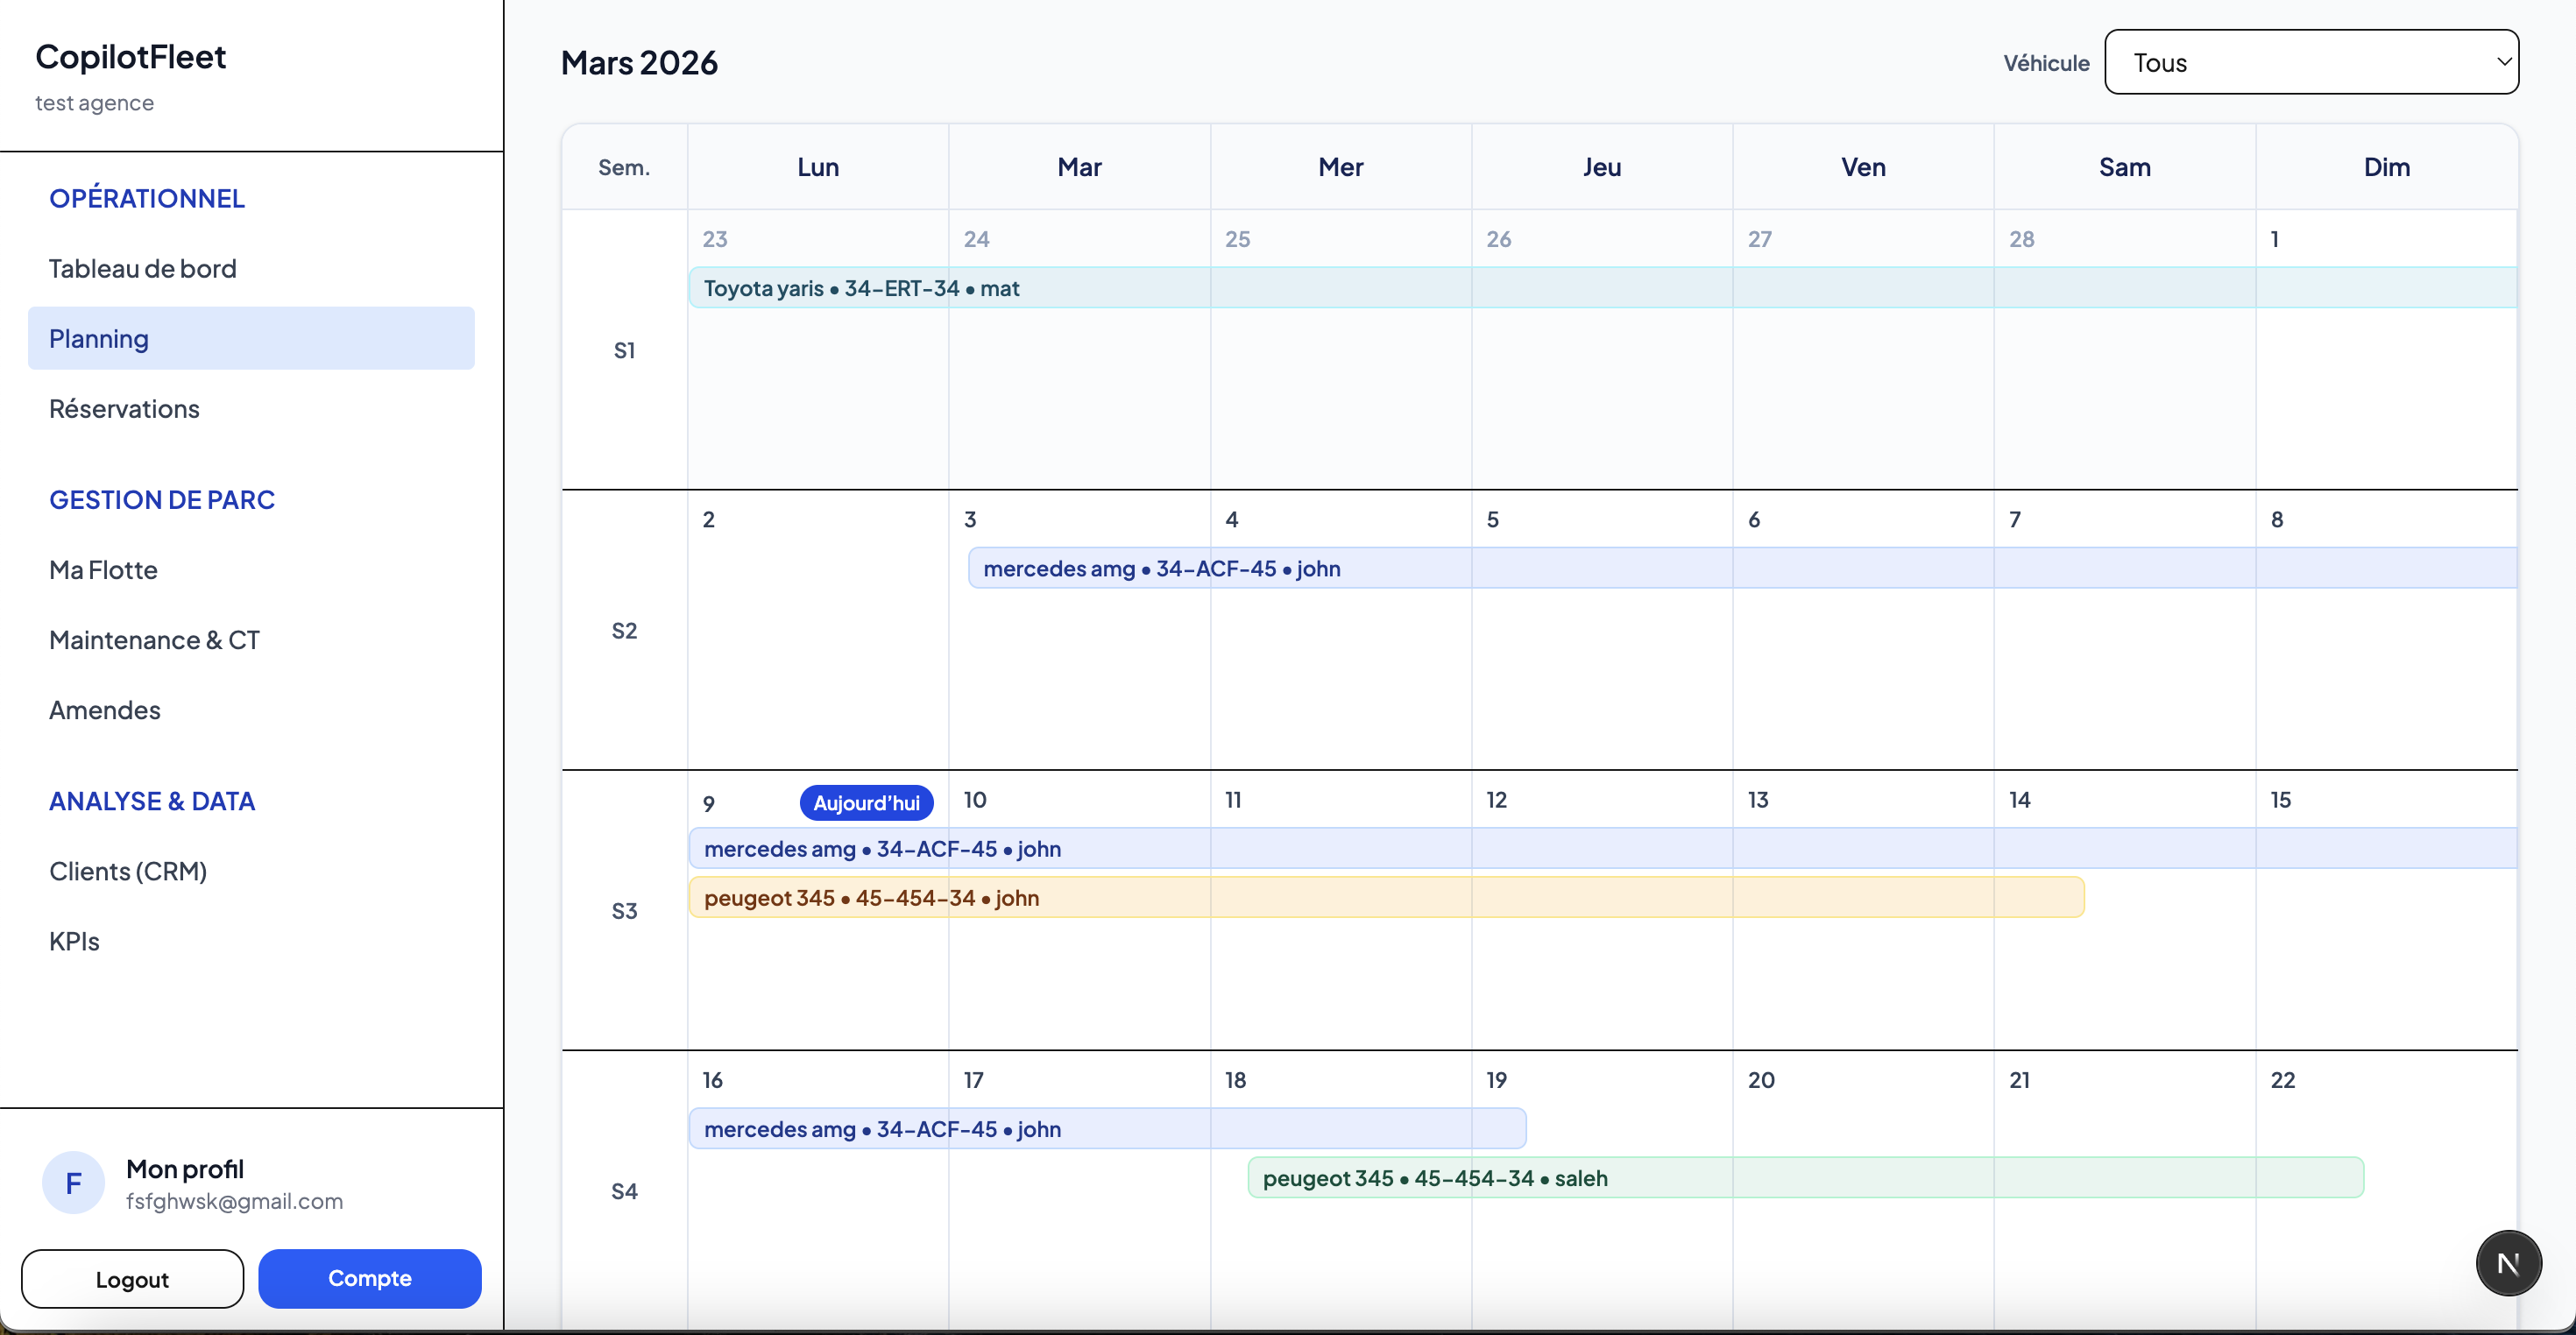
Task: Click the Aujourd'hui badge on March 9
Action: pos(866,803)
